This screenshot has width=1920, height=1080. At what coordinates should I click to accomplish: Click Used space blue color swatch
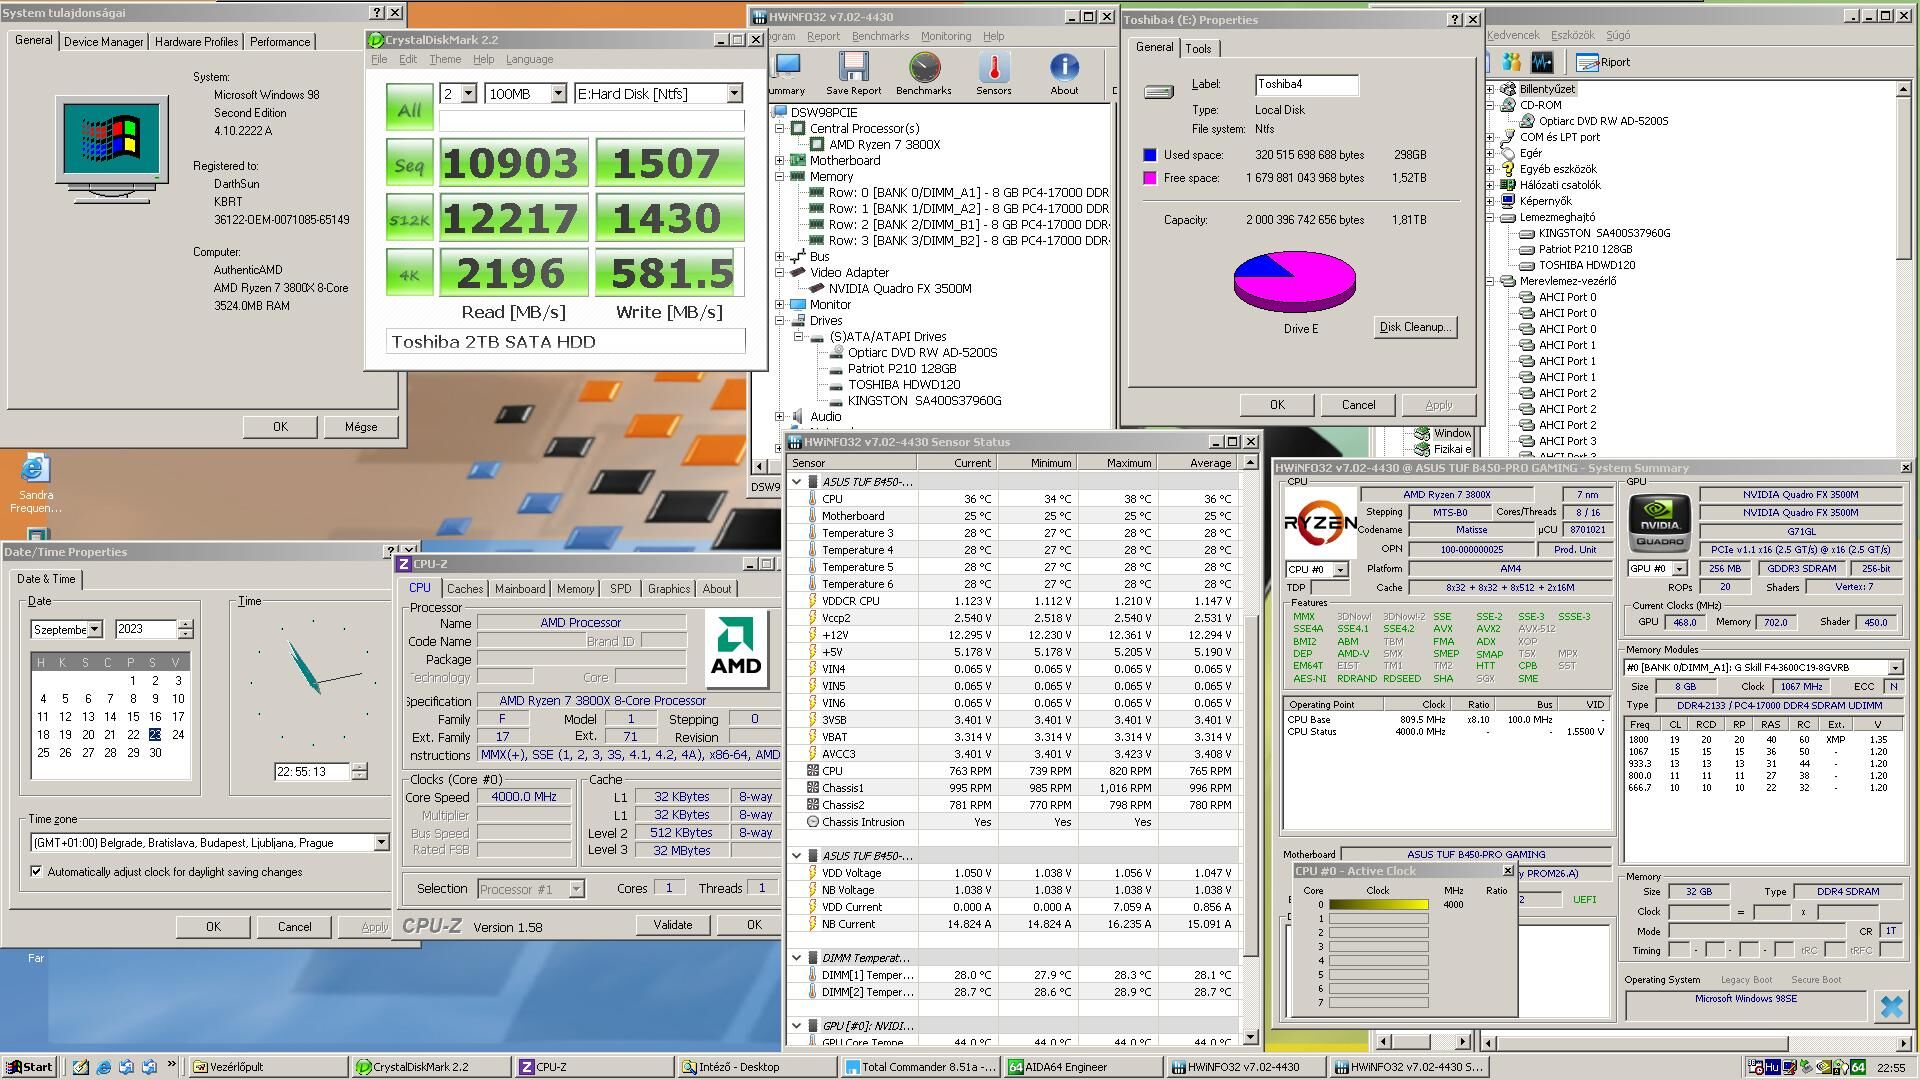point(1150,155)
